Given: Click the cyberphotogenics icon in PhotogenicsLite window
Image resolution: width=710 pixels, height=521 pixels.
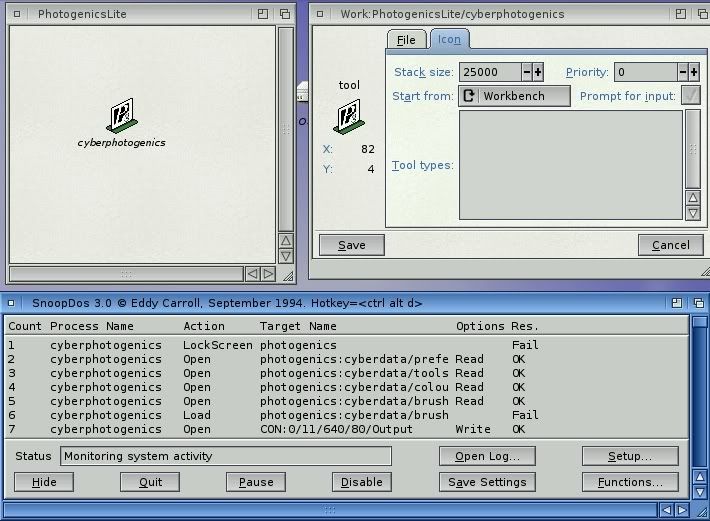Looking at the screenshot, I should click(x=122, y=116).
